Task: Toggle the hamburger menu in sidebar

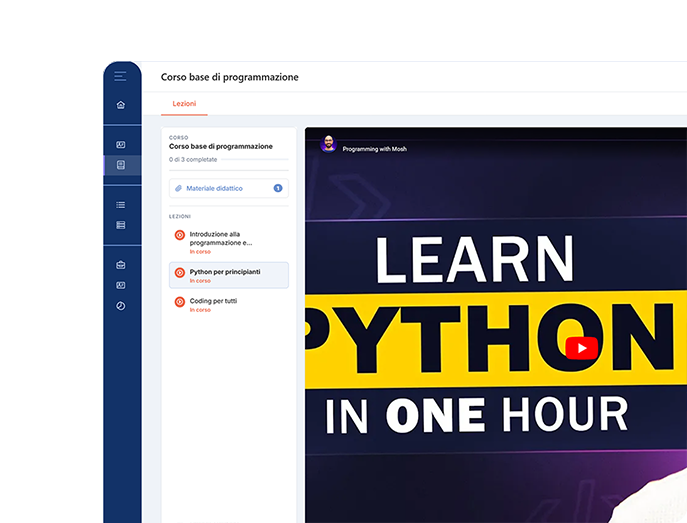Action: 120,76
